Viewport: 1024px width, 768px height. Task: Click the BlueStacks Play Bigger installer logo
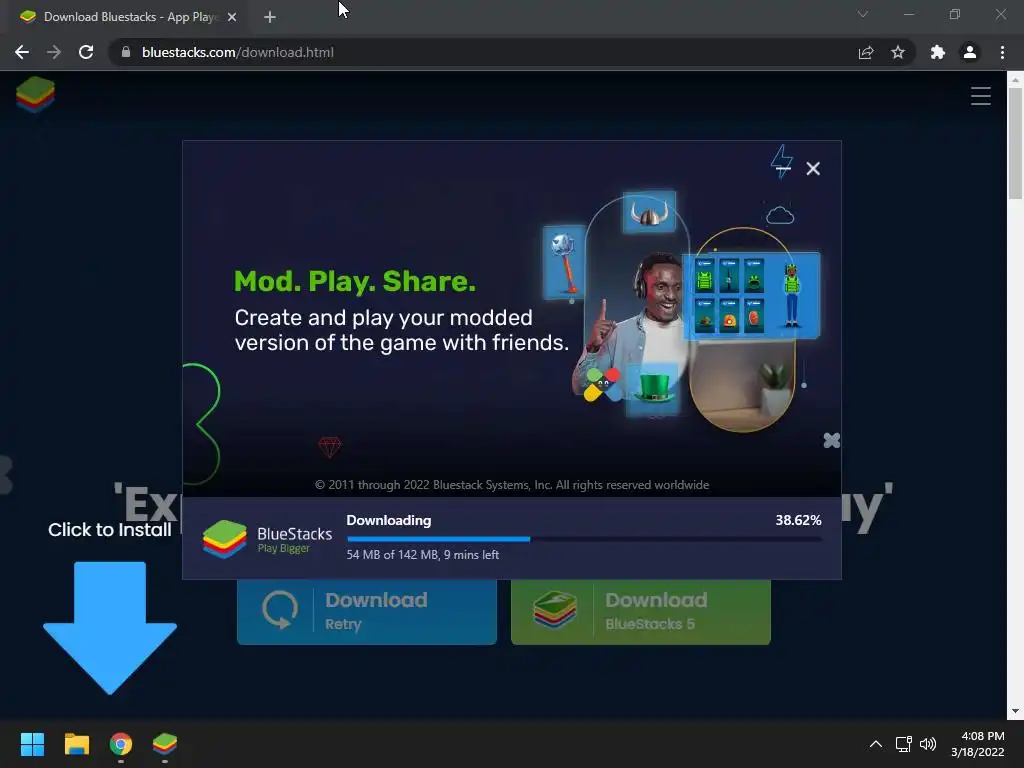coord(267,539)
